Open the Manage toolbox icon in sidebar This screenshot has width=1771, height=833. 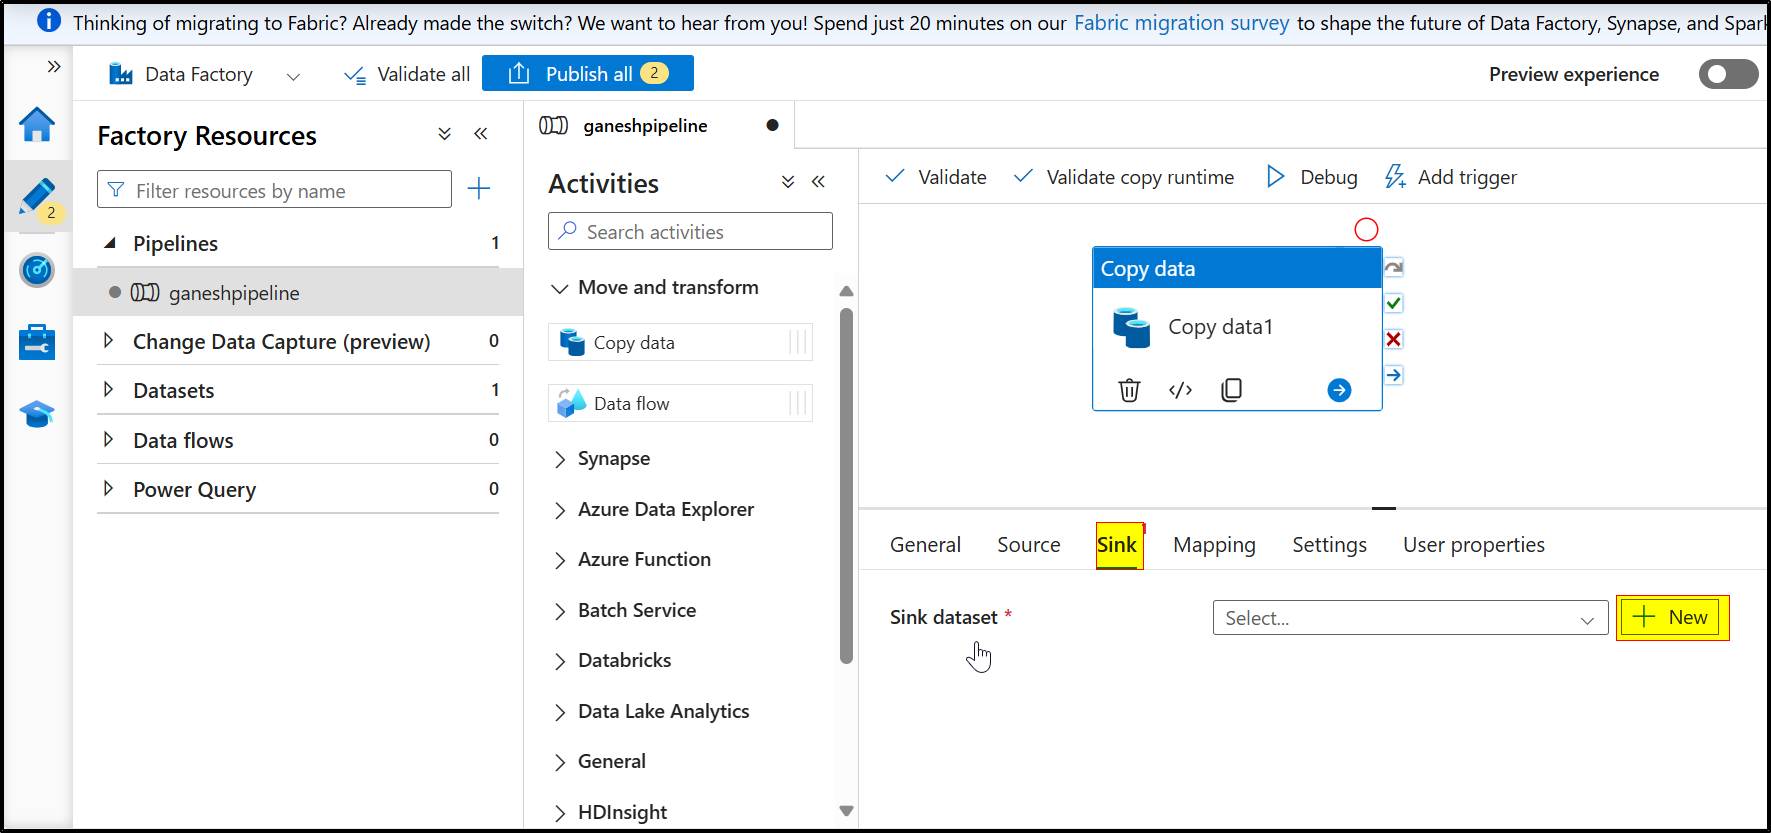pos(37,342)
